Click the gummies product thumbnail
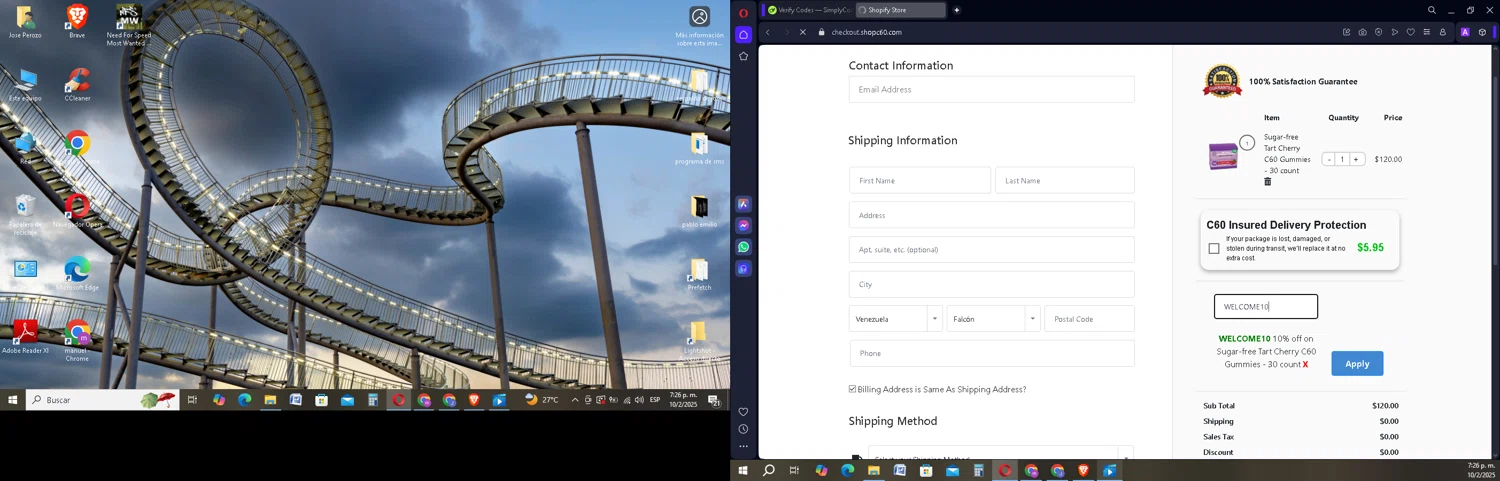 pos(1223,156)
